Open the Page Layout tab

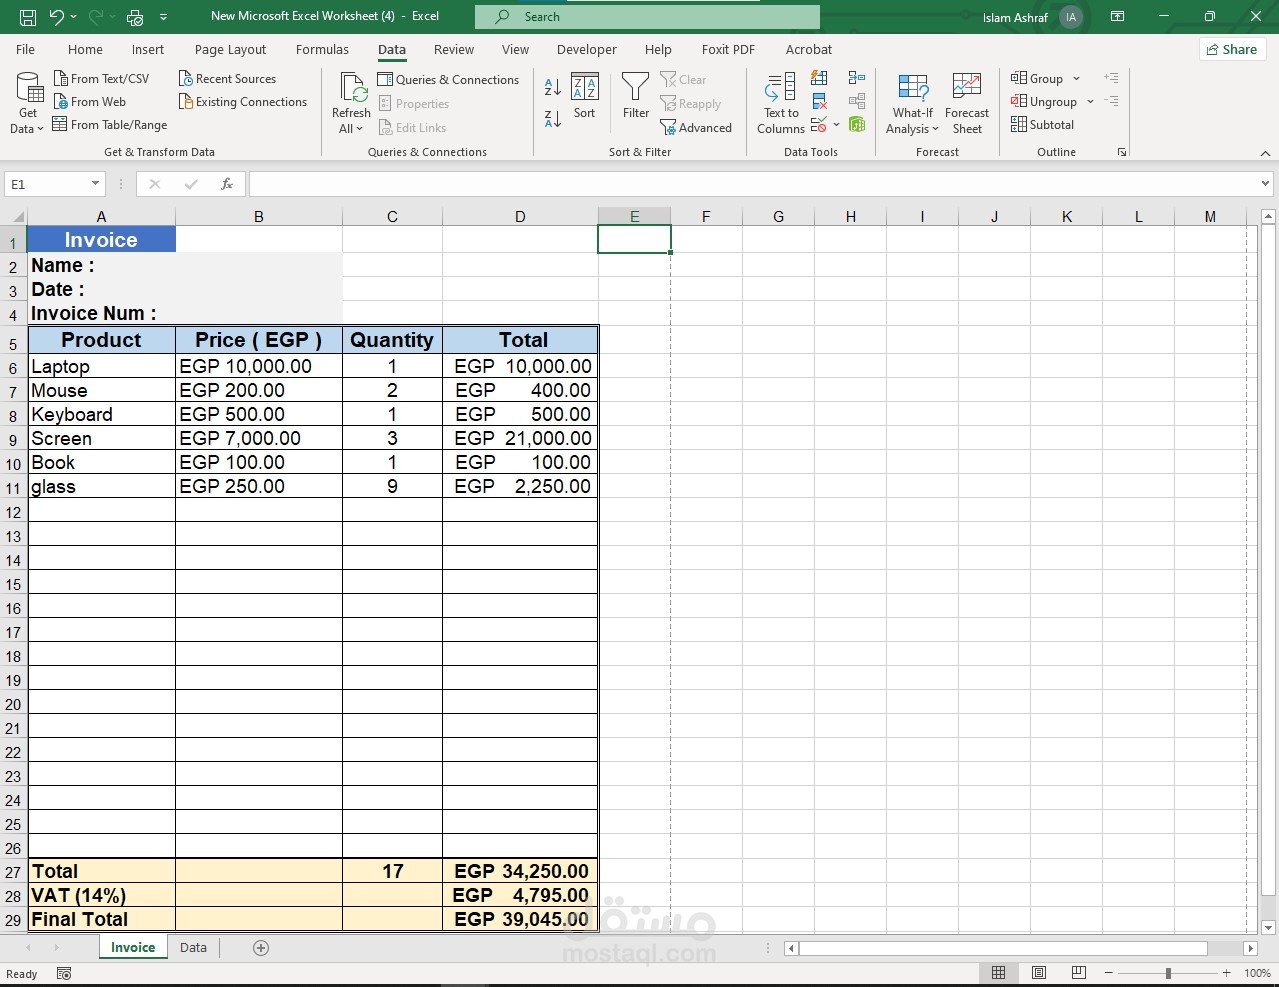(x=230, y=49)
